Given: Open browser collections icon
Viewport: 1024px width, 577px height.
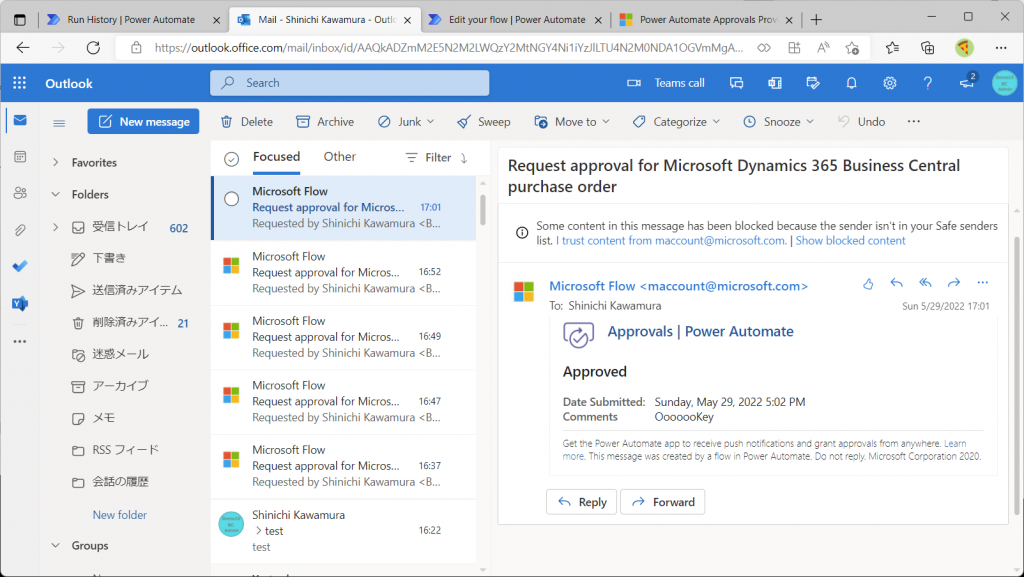Looking at the screenshot, I should coord(927,48).
